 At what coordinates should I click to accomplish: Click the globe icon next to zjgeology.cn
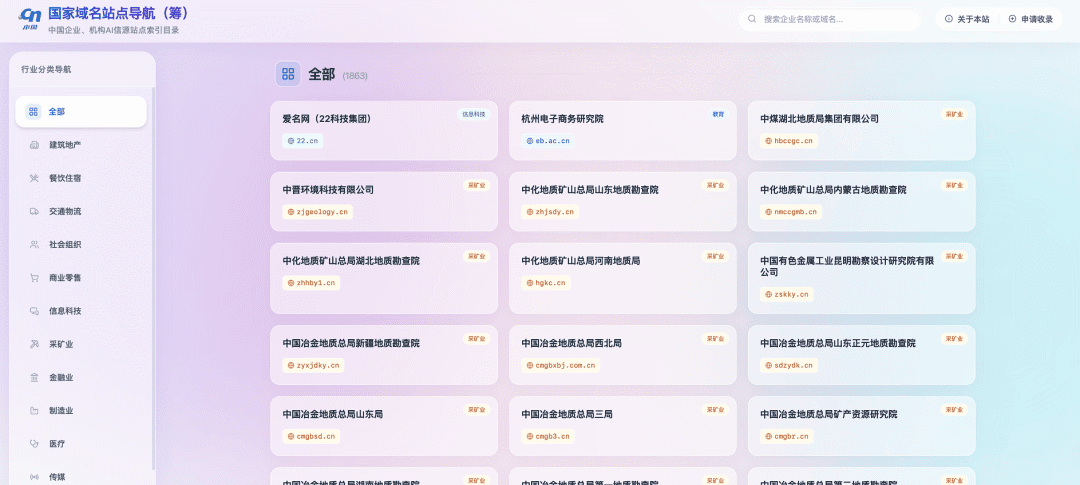click(x=291, y=211)
